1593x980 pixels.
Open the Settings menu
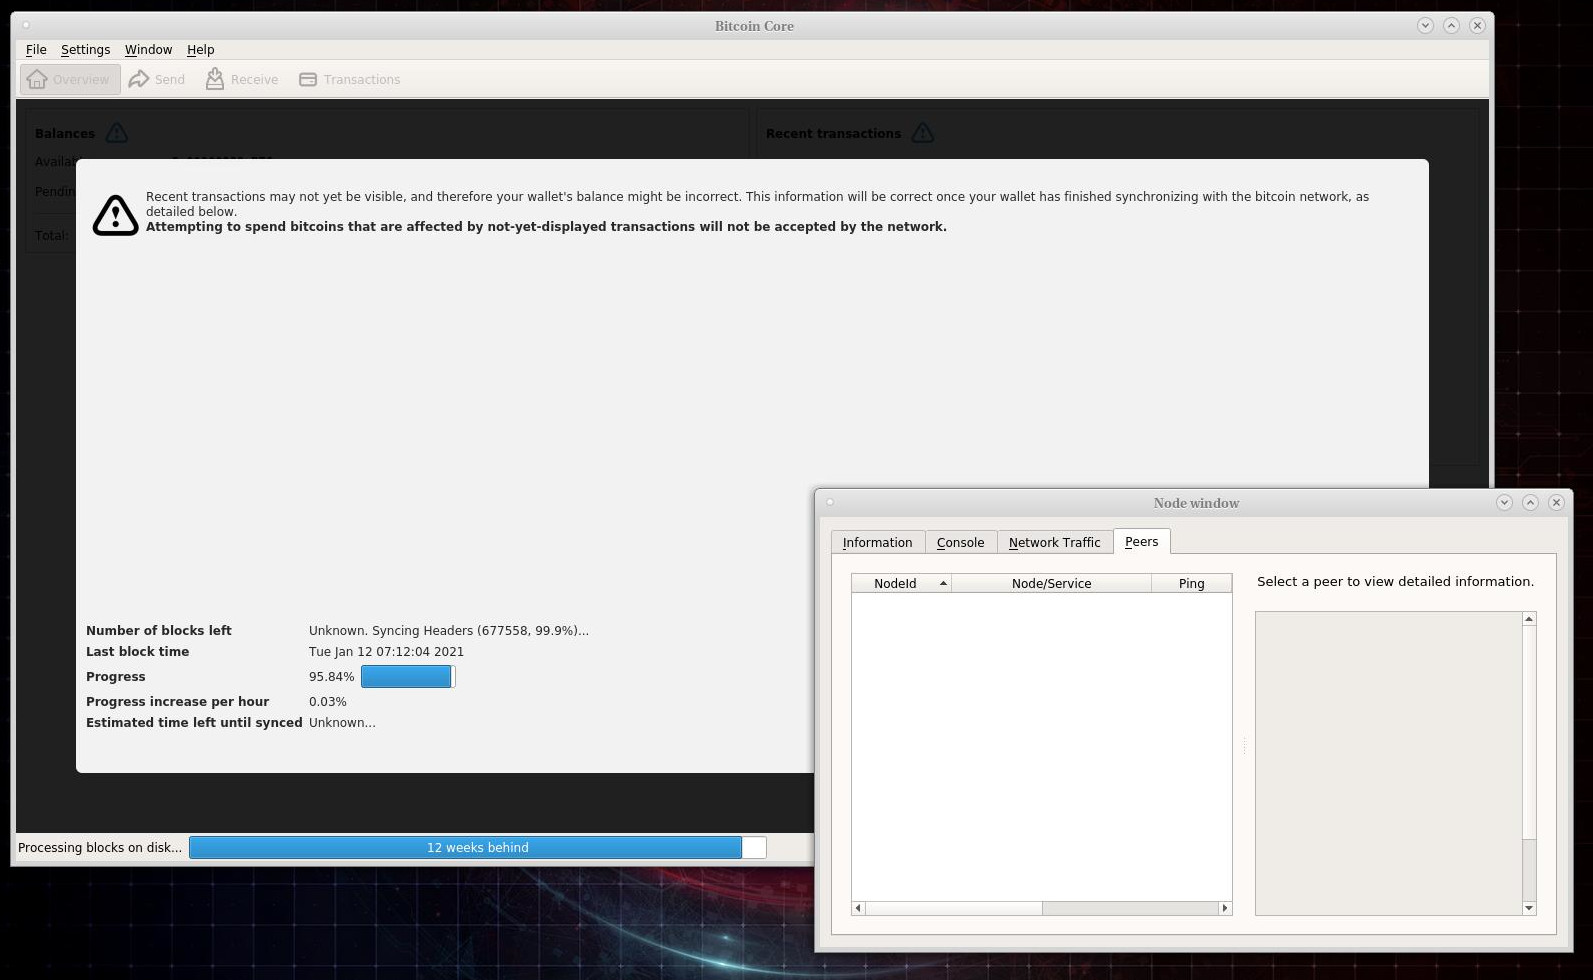pyautogui.click(x=85, y=49)
